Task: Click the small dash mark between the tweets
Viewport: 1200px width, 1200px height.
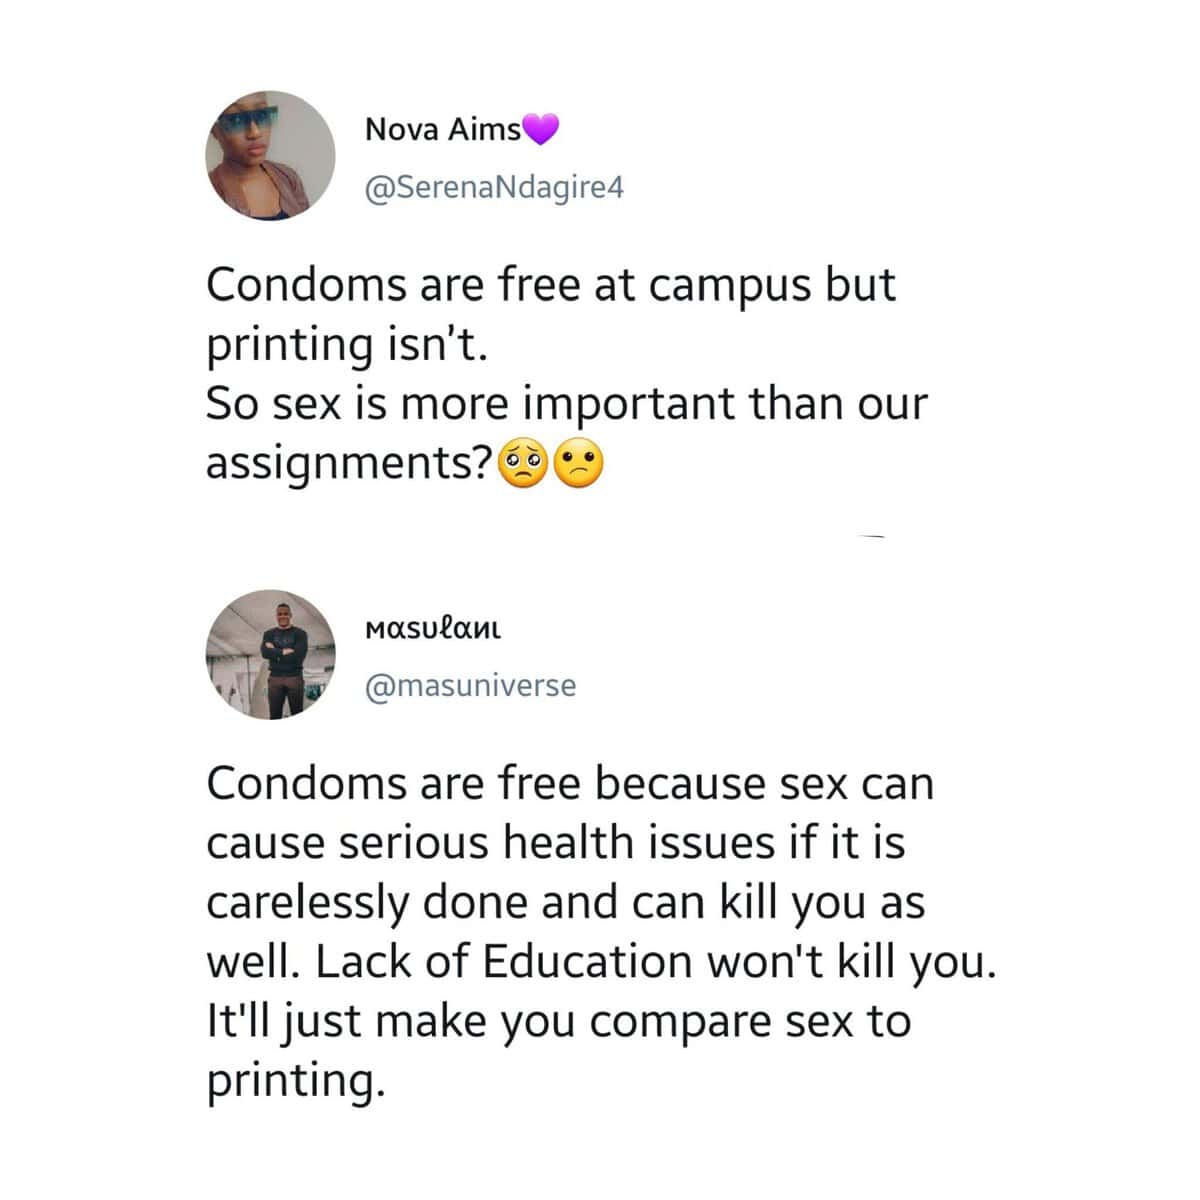Action: point(873,539)
